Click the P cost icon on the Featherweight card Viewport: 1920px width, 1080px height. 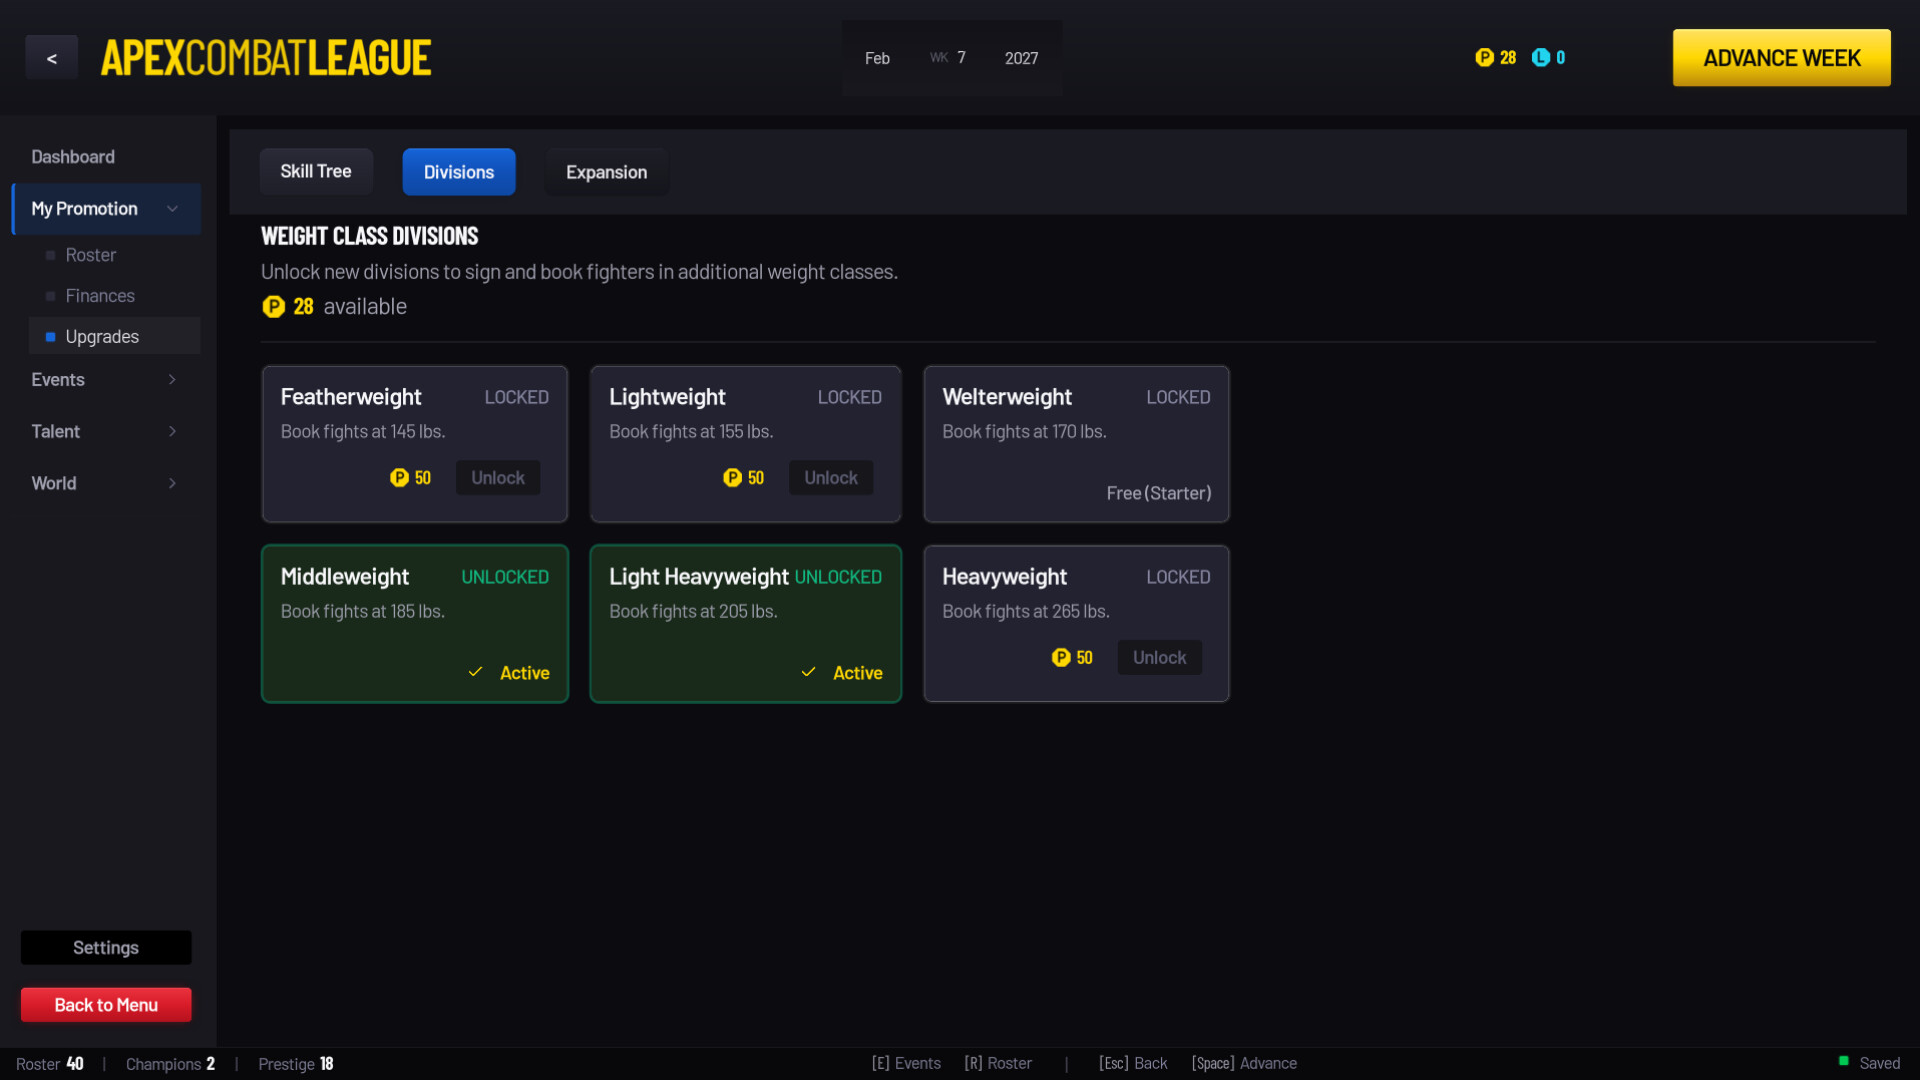click(398, 478)
